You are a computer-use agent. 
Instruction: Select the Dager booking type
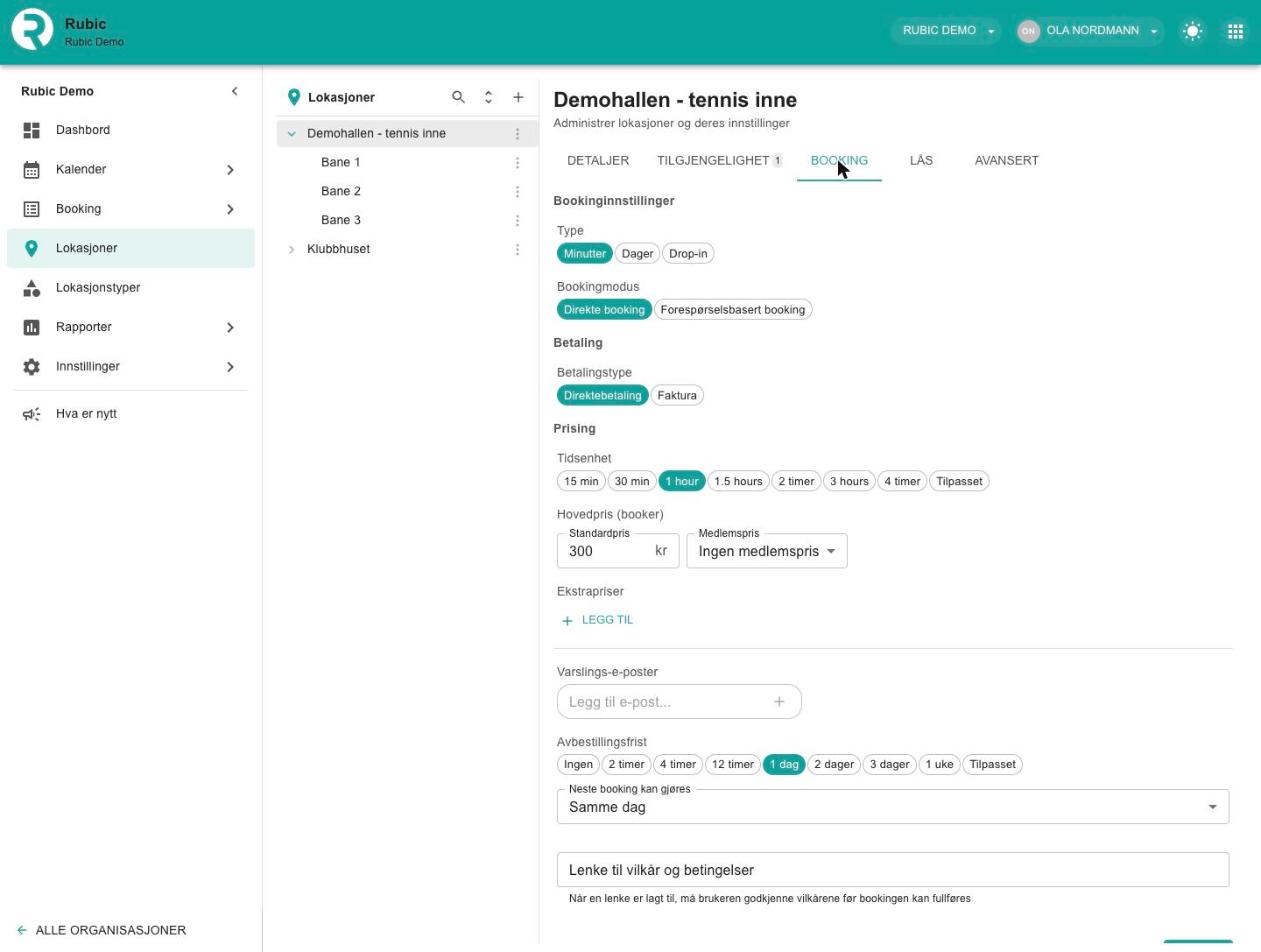click(x=637, y=254)
